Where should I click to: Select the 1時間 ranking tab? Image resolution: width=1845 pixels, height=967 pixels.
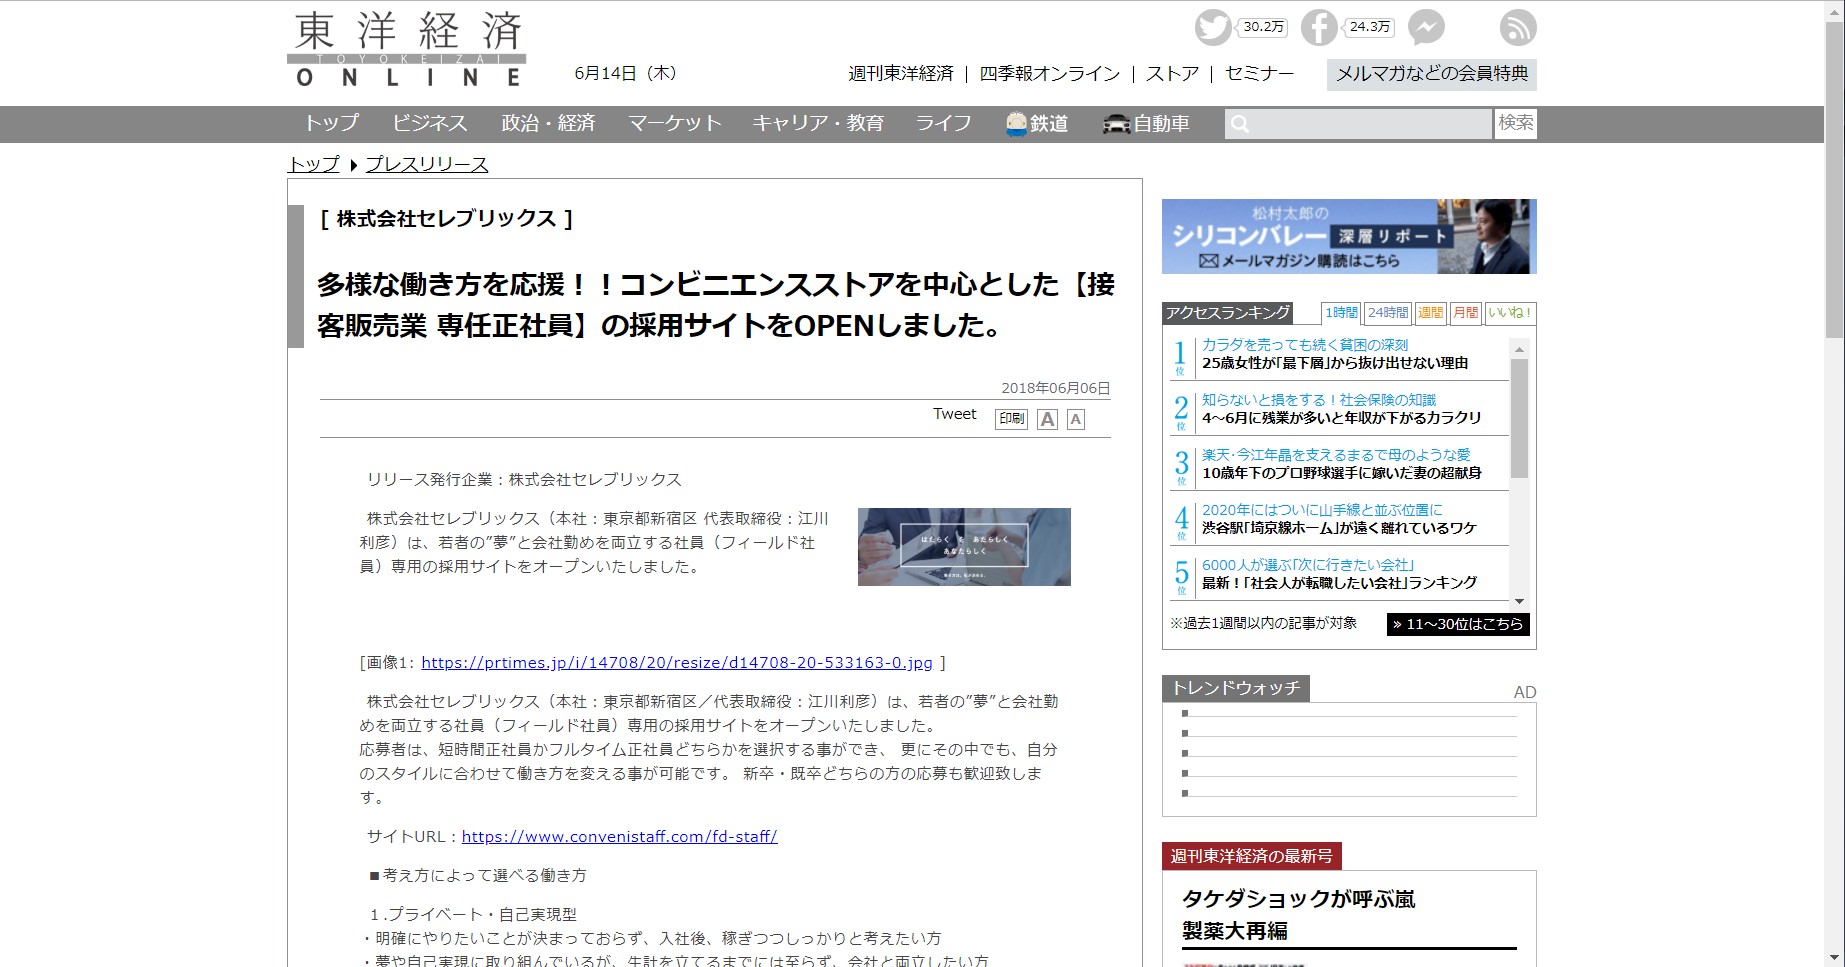(x=1341, y=313)
